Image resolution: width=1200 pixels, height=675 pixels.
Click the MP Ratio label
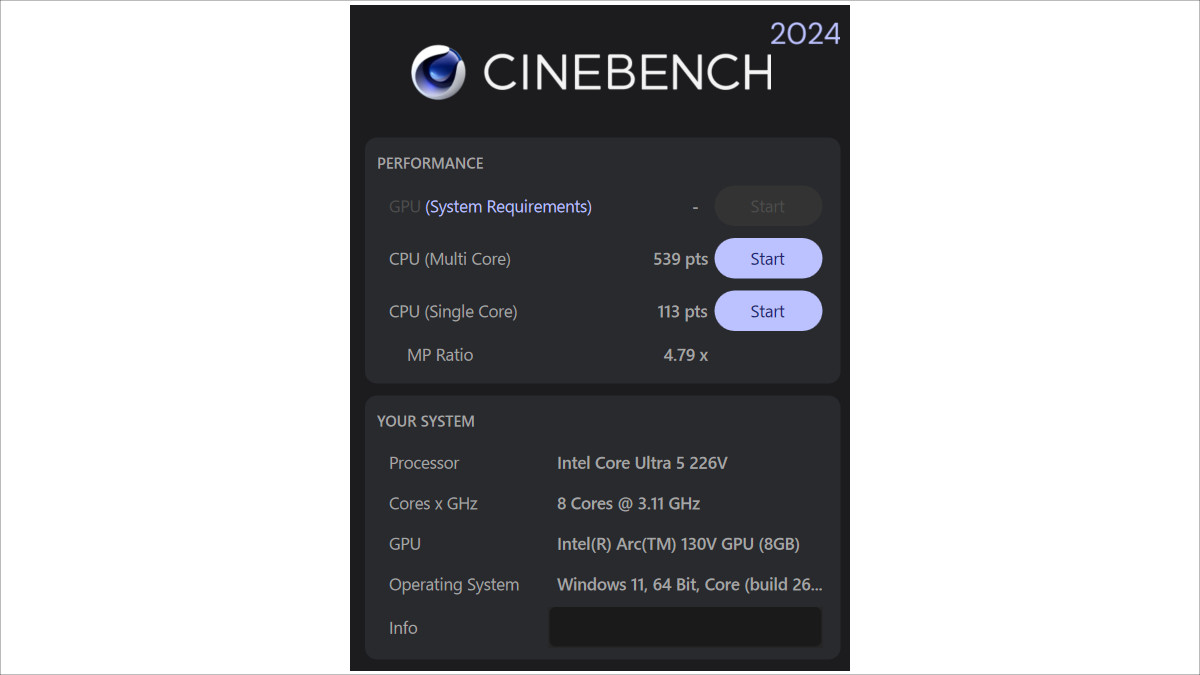point(440,355)
